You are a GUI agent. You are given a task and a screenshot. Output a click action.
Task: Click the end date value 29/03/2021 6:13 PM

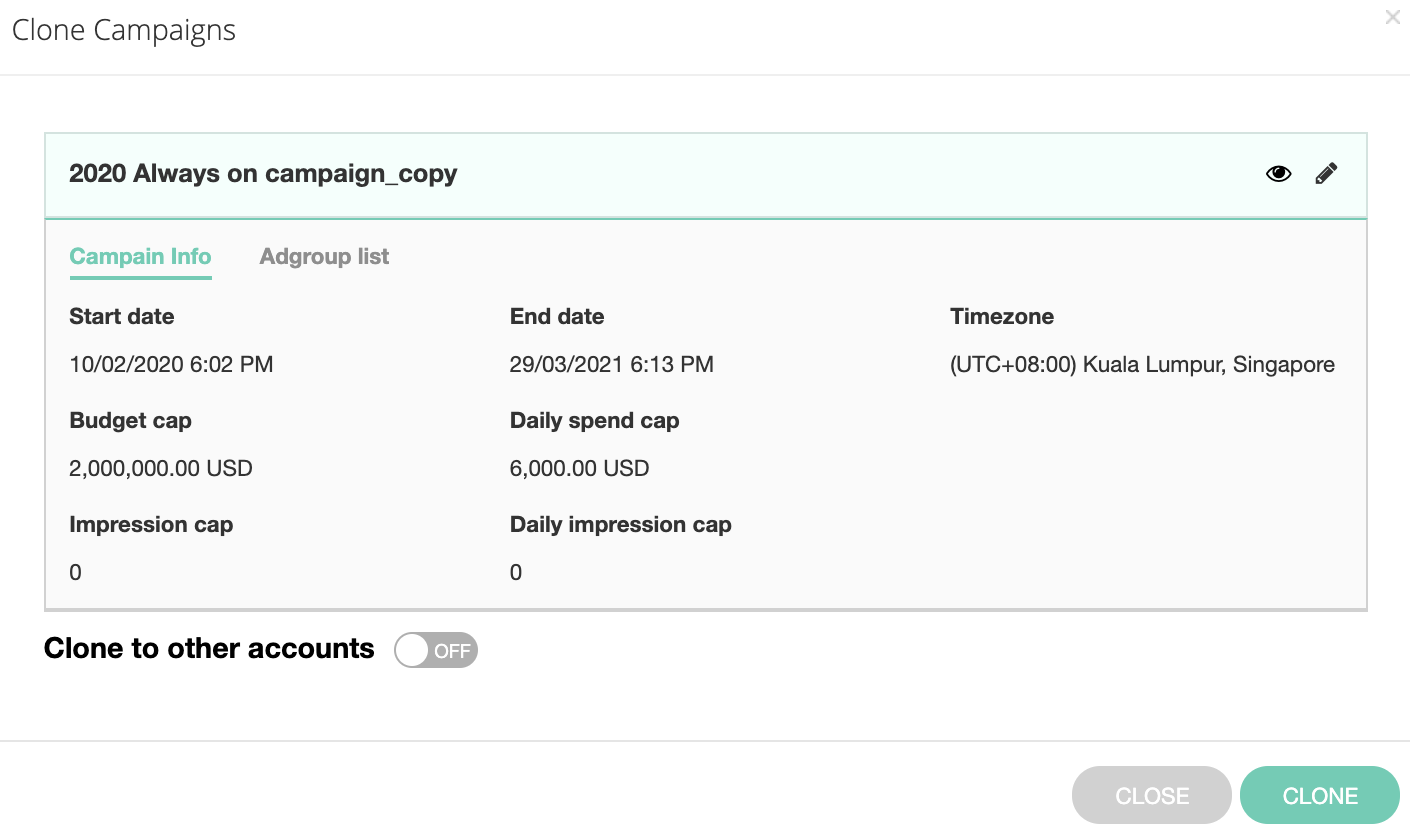coord(611,365)
